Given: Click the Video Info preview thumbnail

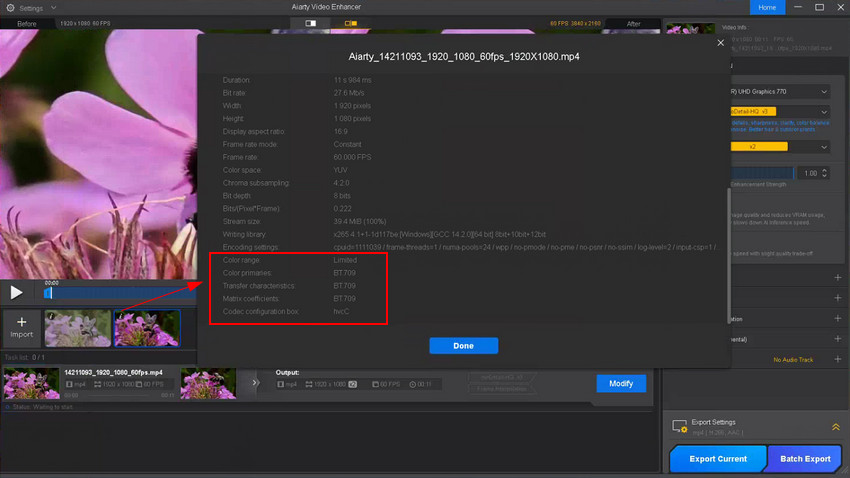Looking at the screenshot, I should [690, 29].
